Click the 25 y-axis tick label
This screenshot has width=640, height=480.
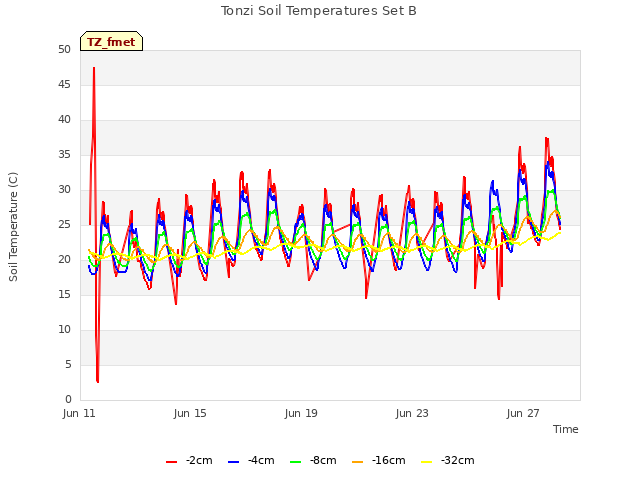coord(64,225)
